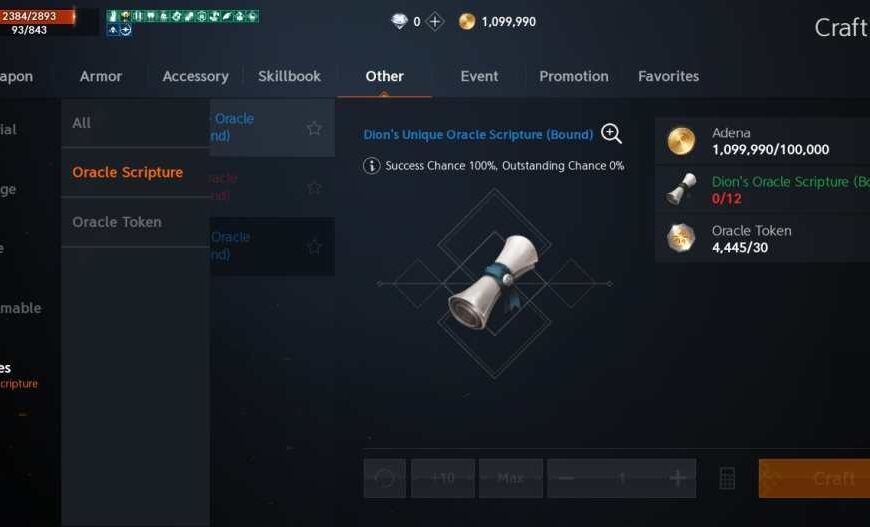Toggle the favorite star on the third recipe
This screenshot has height=527, width=870.
point(314,246)
